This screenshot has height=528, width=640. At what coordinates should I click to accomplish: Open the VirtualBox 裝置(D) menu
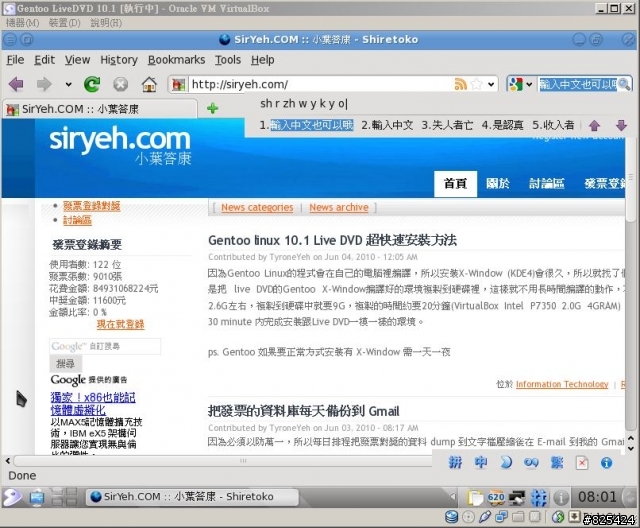[64, 23]
